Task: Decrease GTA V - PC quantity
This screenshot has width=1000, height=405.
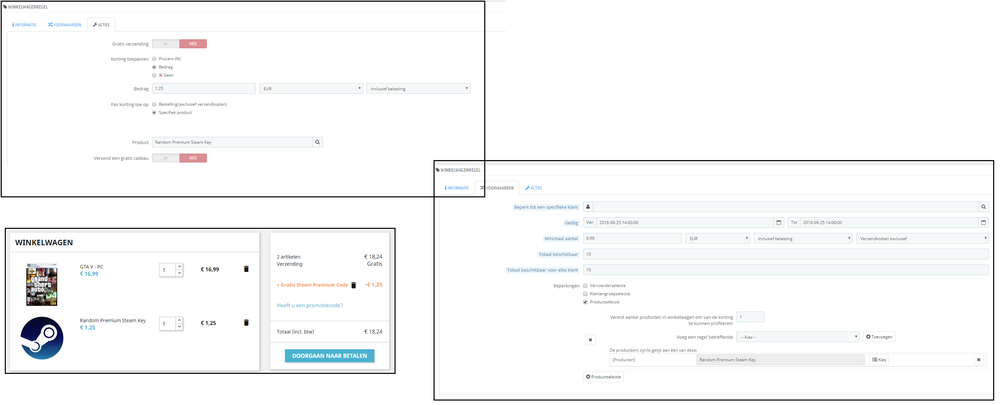Action: (x=179, y=274)
